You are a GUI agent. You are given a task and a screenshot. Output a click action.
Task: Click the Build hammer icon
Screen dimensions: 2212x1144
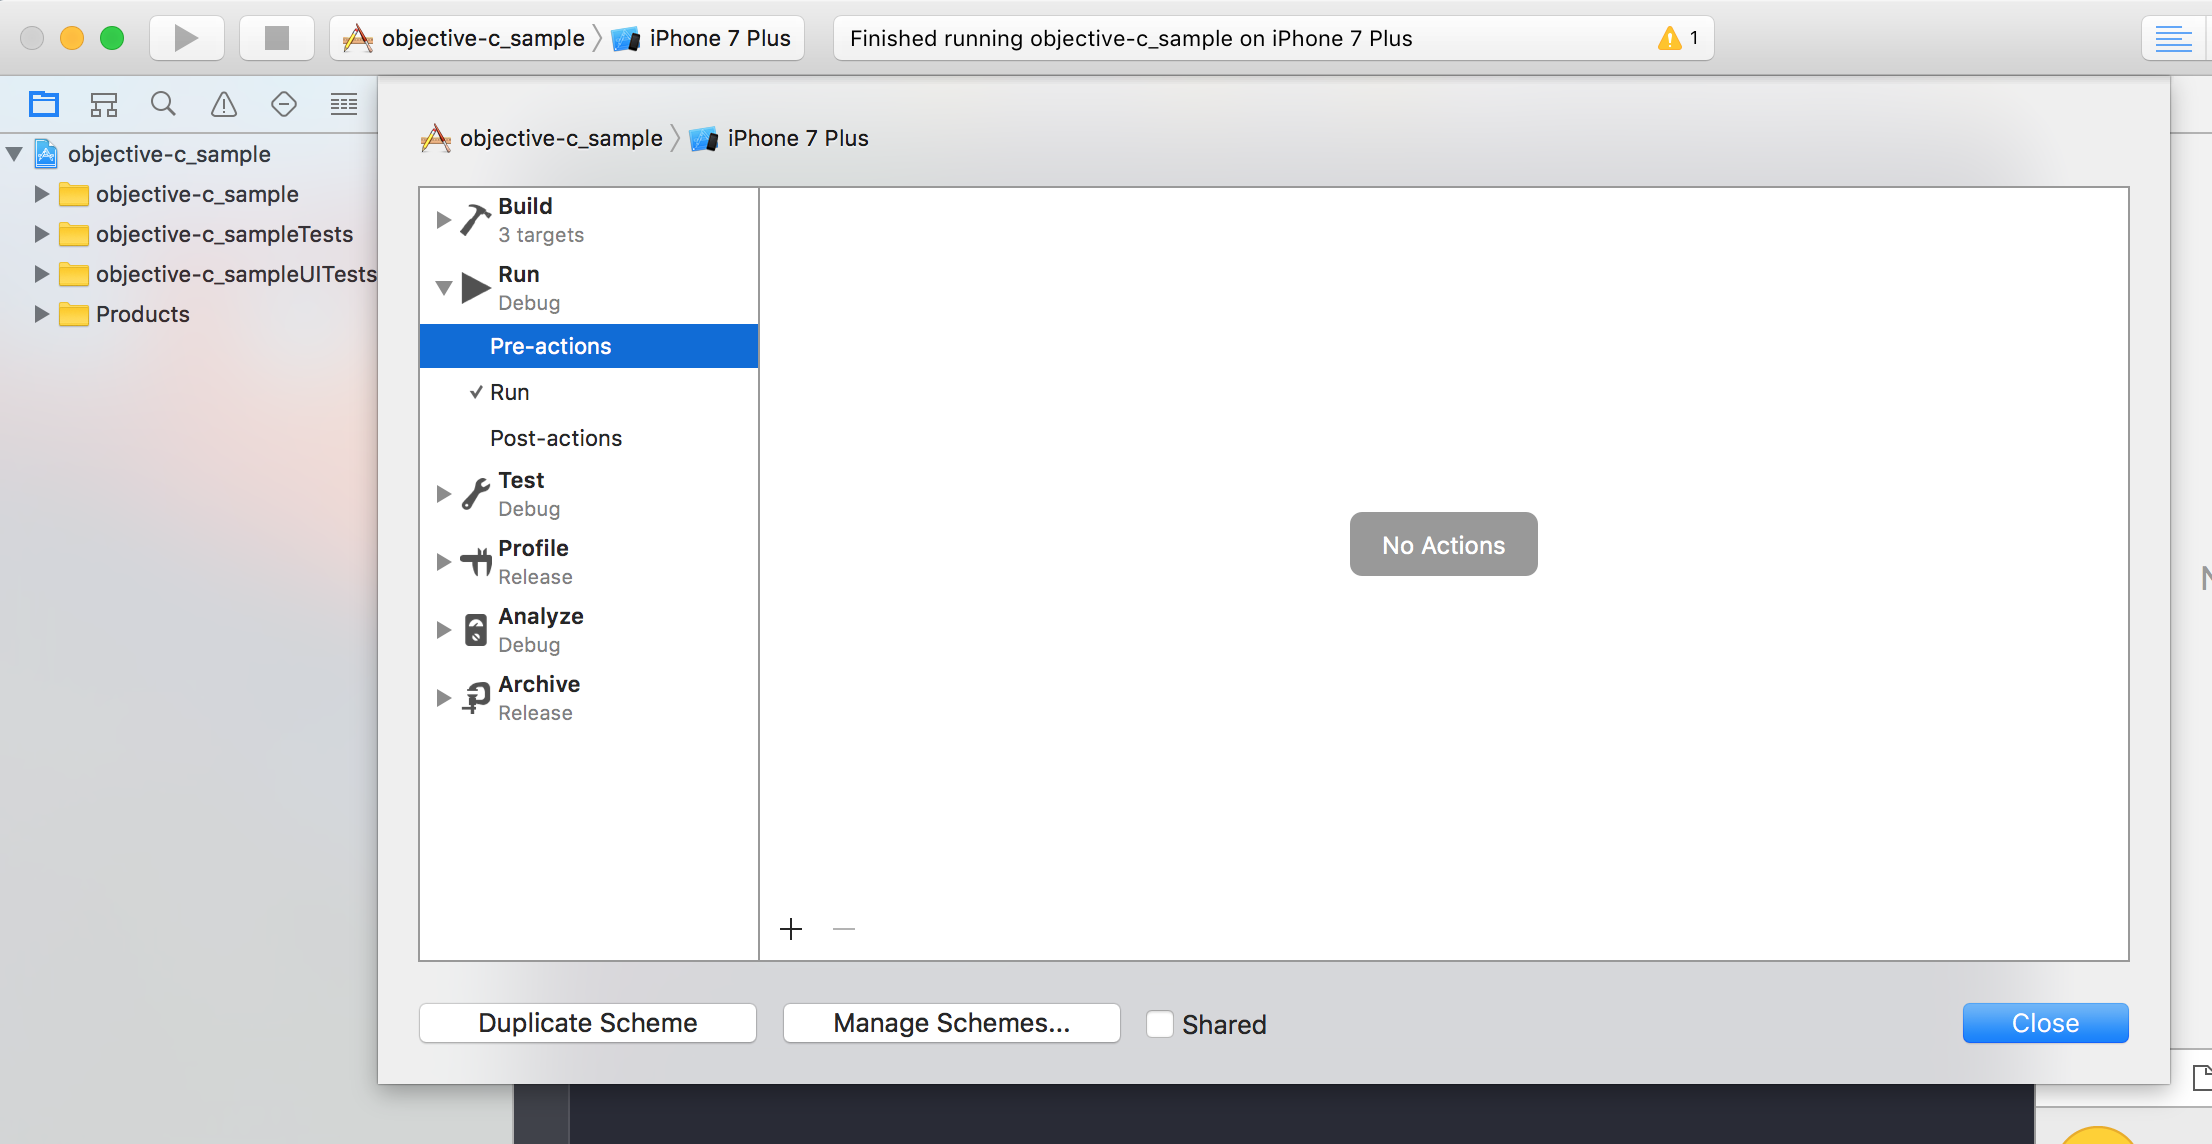point(476,219)
